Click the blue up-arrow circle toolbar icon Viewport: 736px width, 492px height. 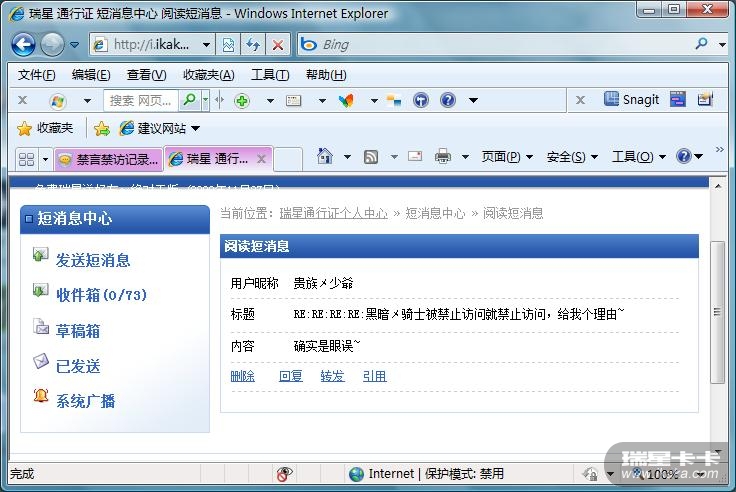point(421,100)
